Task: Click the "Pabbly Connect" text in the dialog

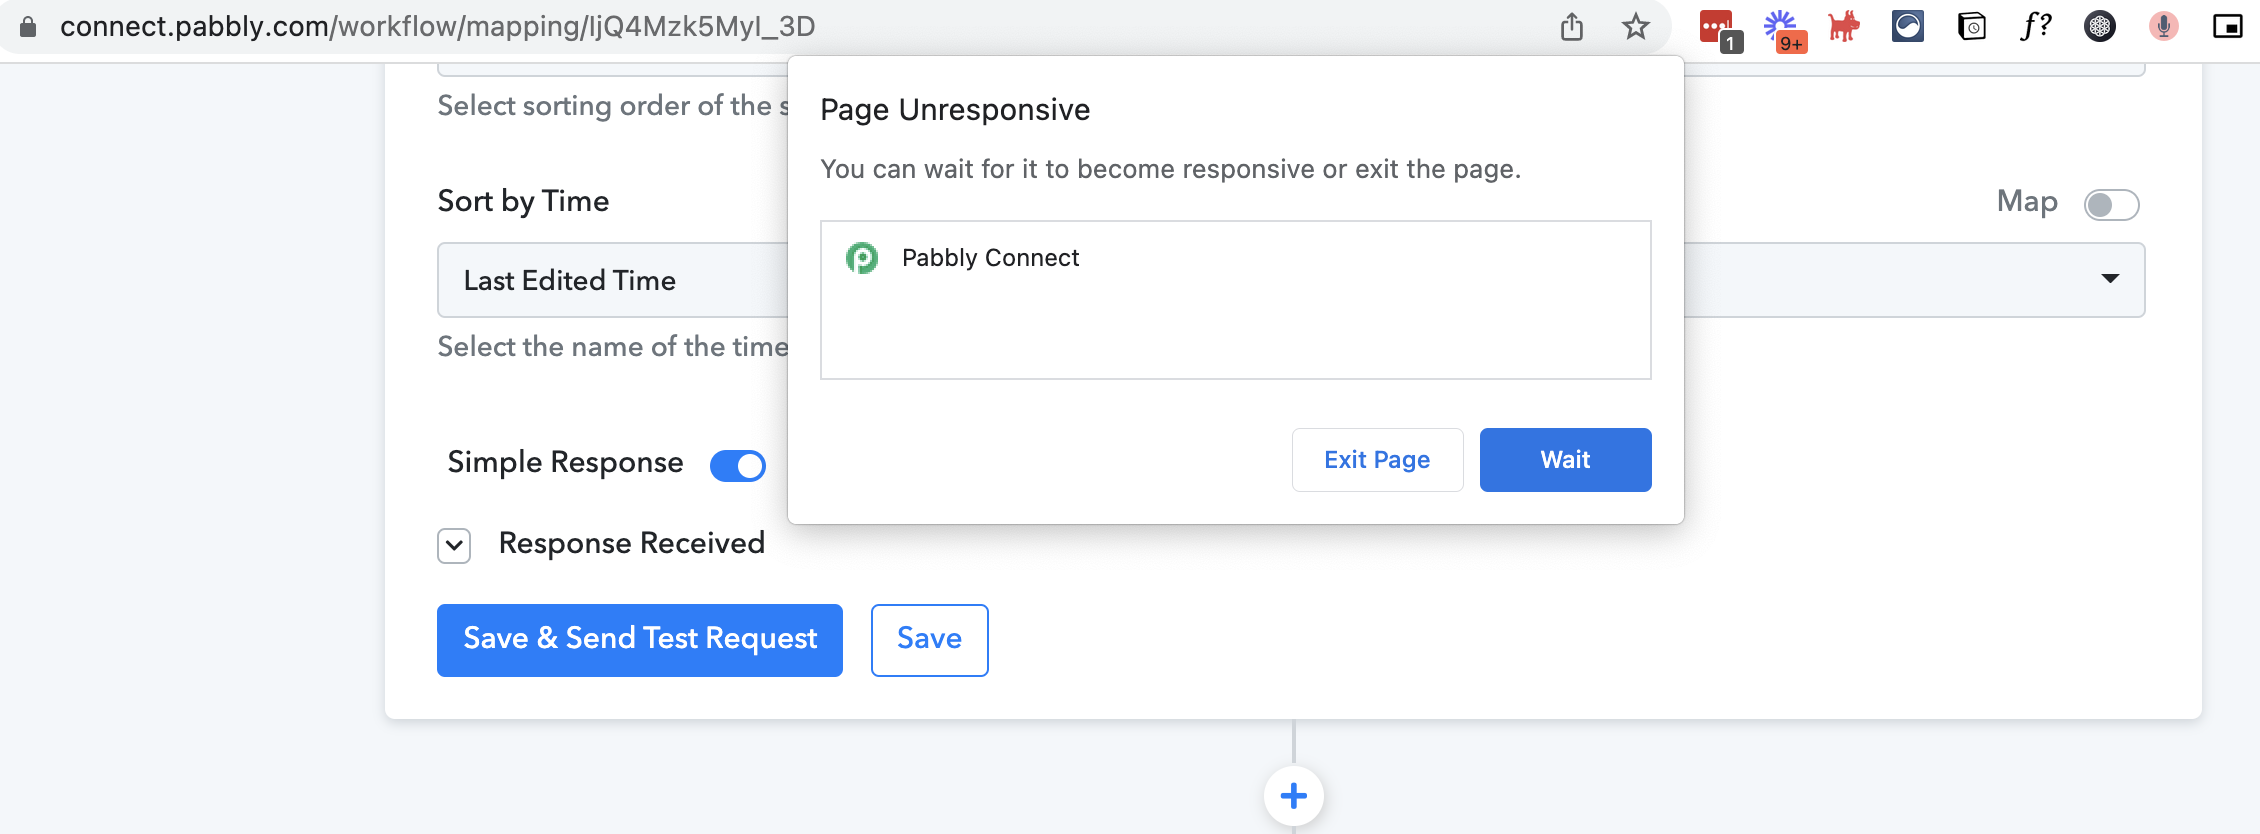Action: (x=990, y=258)
